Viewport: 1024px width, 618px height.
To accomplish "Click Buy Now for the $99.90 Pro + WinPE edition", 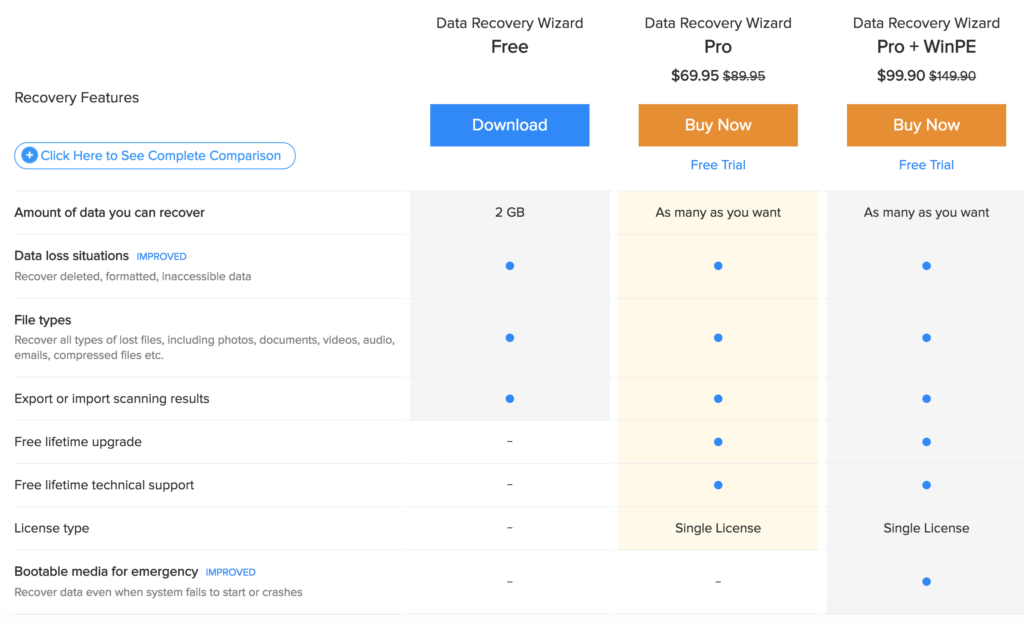I will [926, 125].
